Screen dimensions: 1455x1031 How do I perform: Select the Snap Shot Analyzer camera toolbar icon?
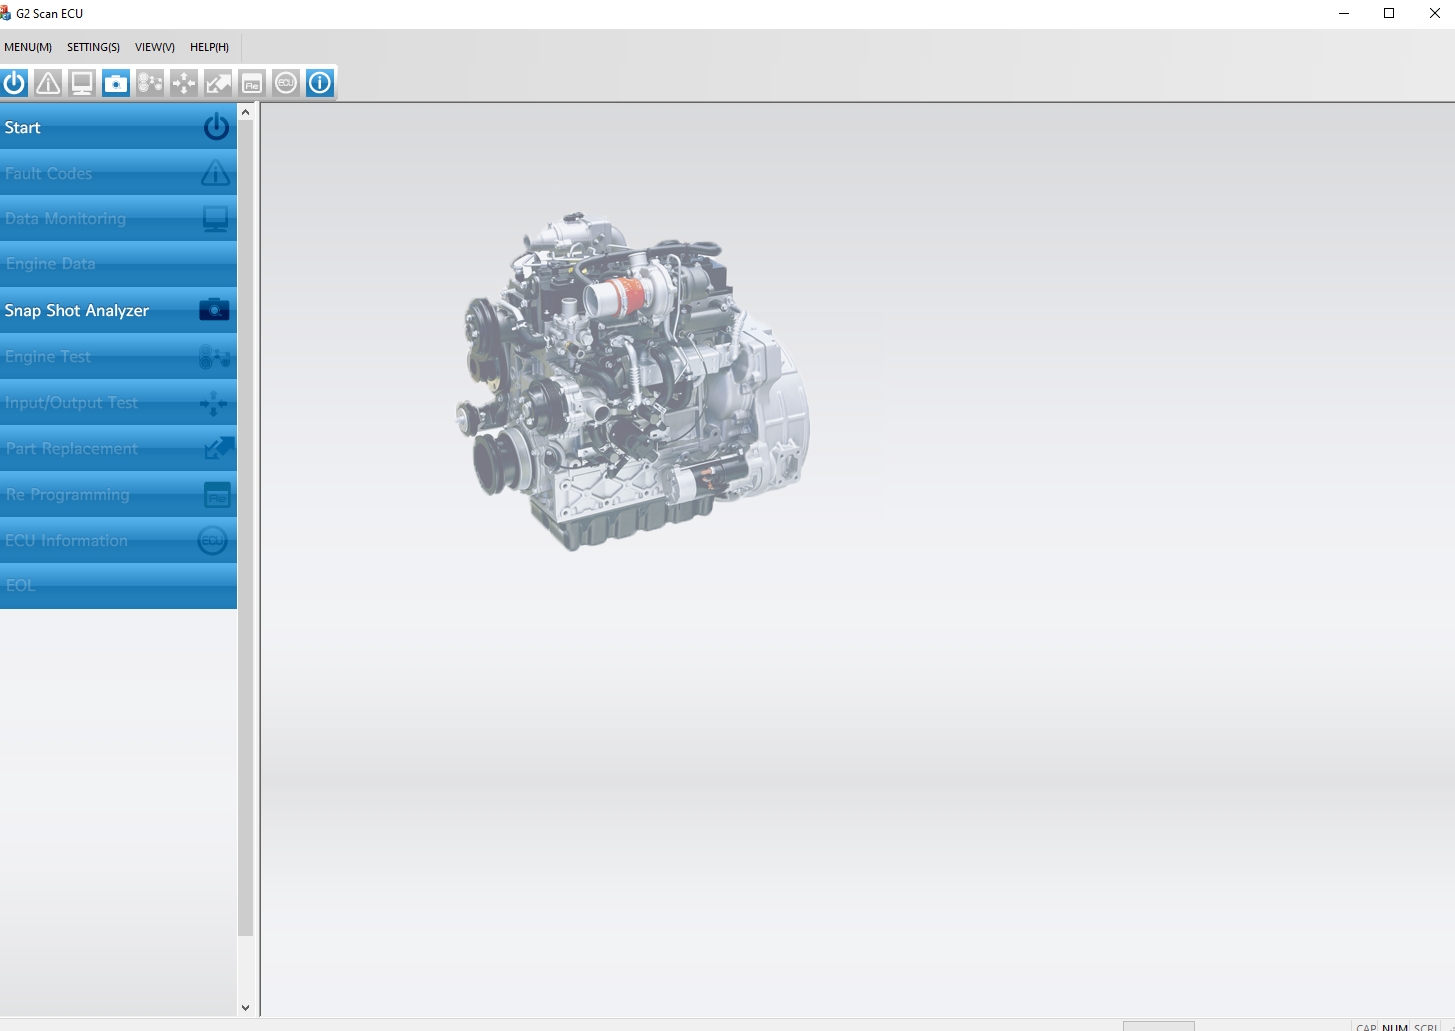(116, 83)
